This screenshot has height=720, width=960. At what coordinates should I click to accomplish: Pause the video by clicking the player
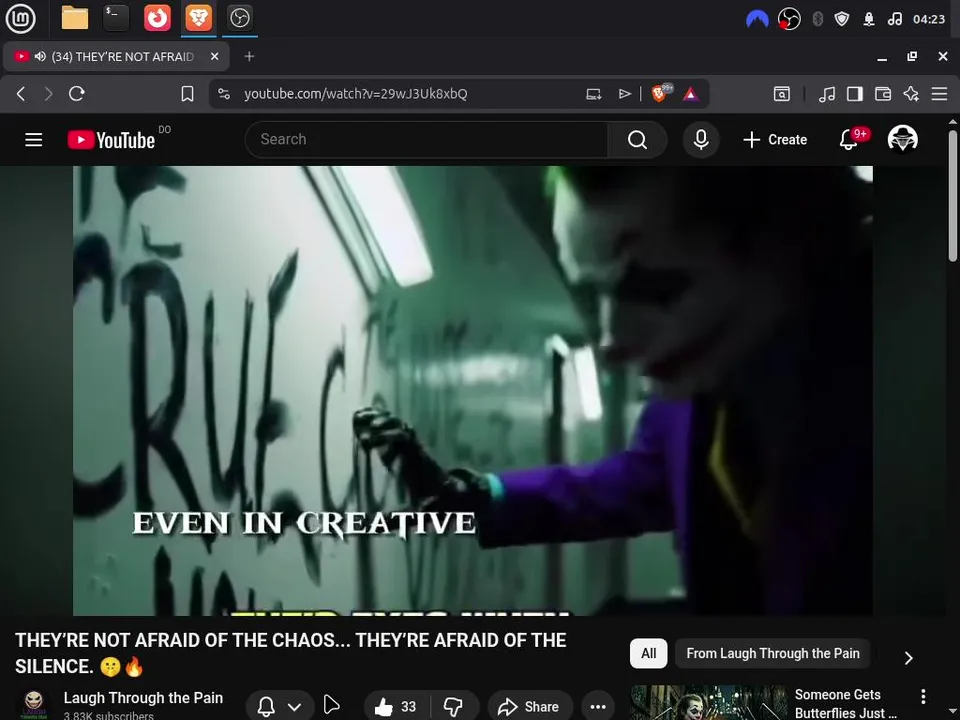pyautogui.click(x=473, y=391)
